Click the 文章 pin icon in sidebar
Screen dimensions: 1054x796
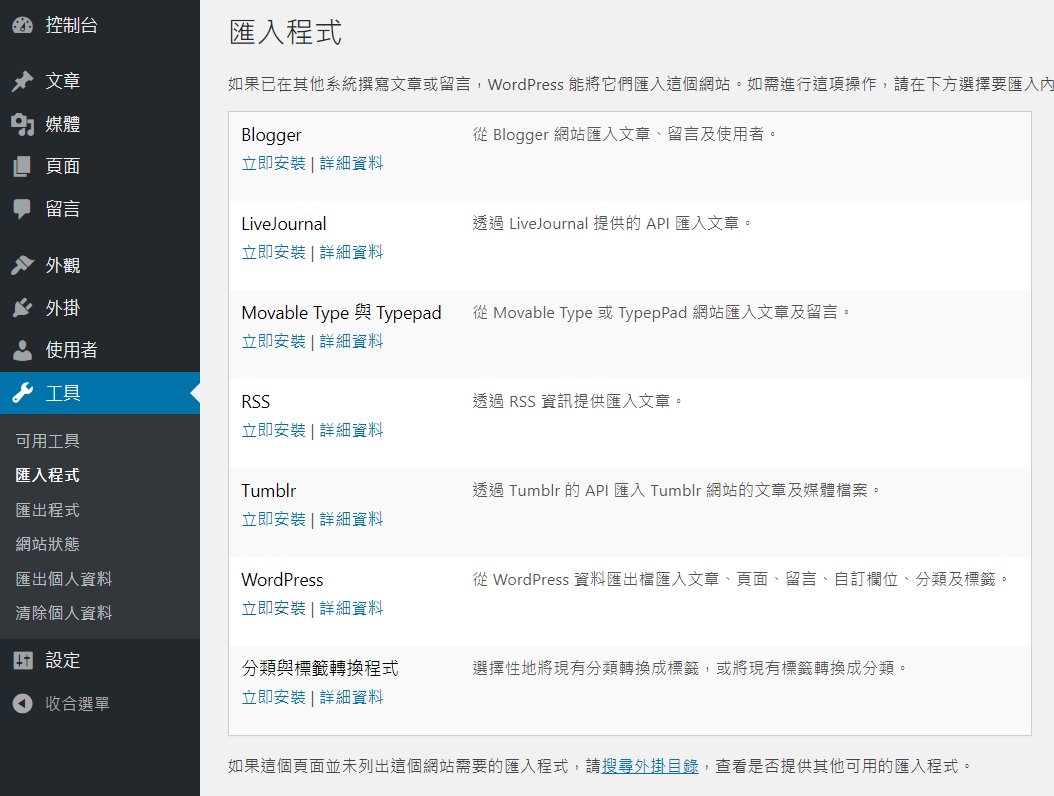tap(22, 80)
